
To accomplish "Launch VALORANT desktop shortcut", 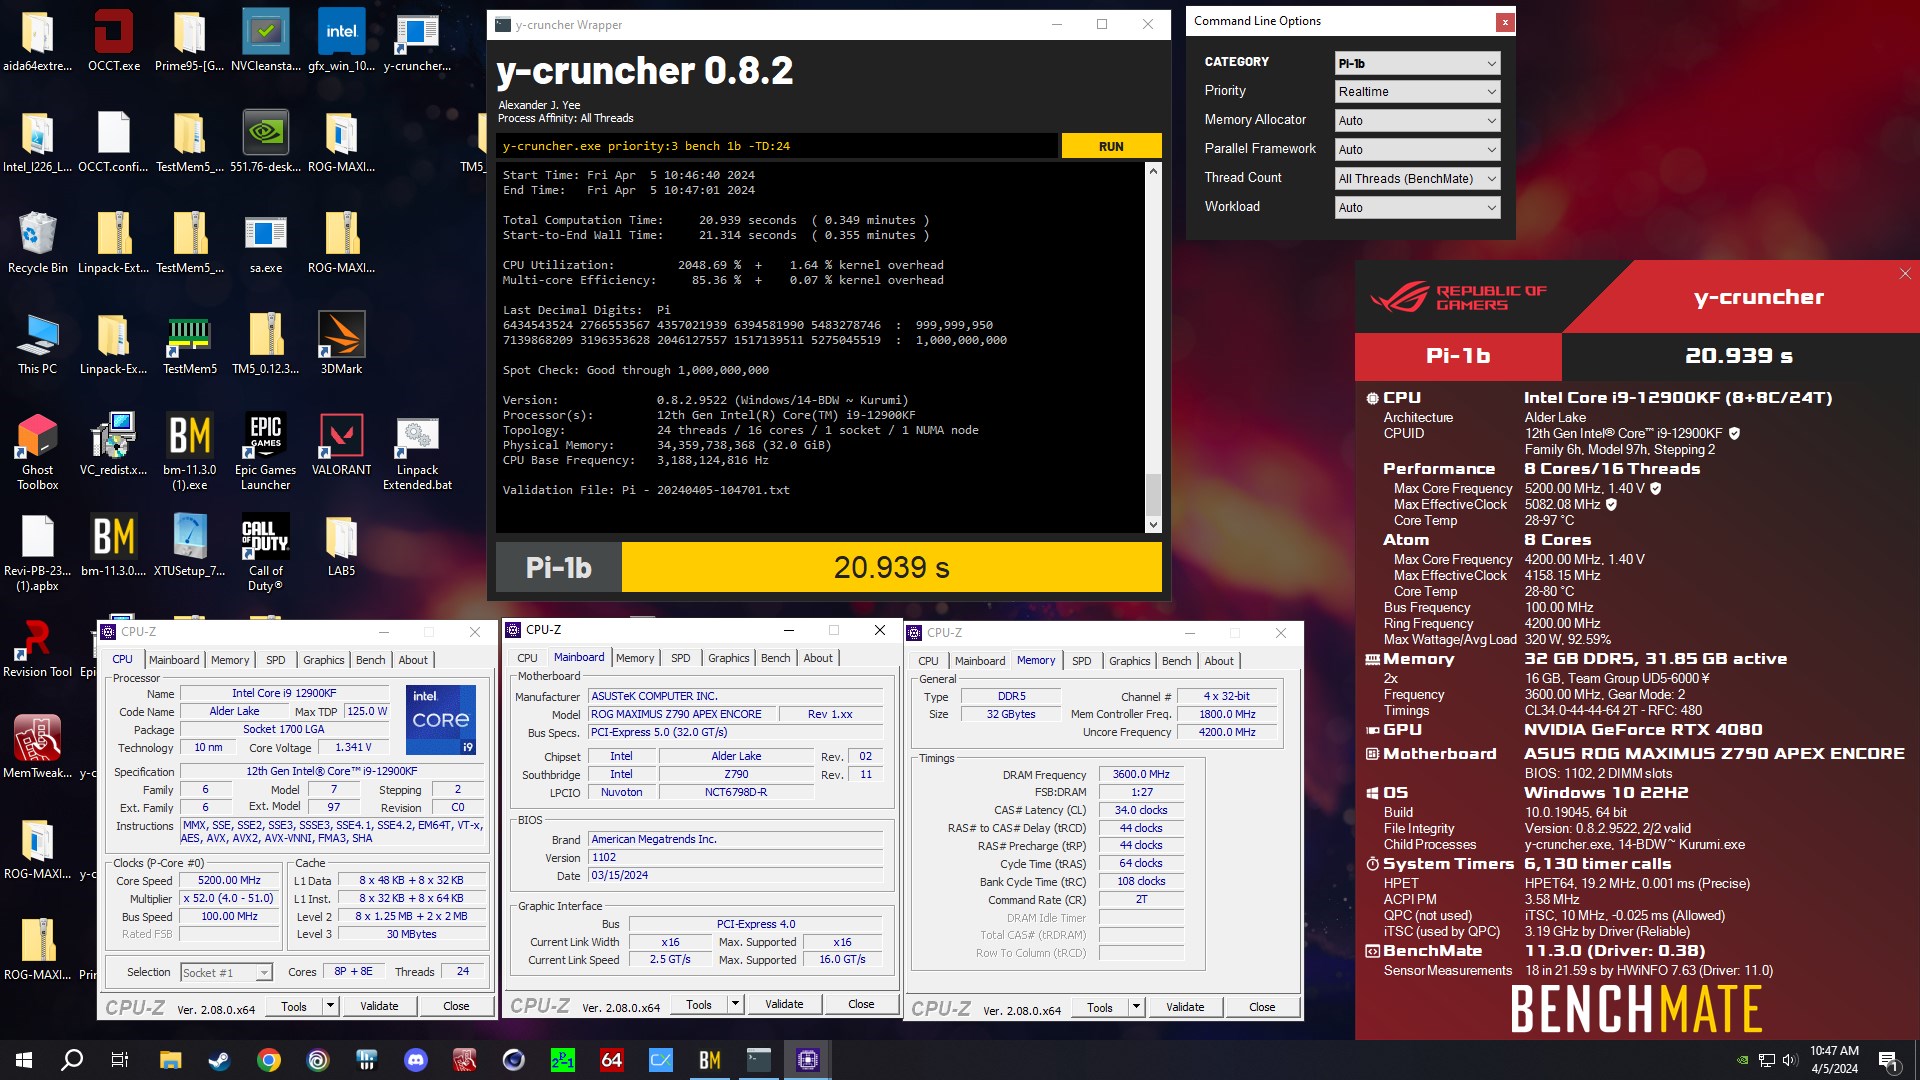I will [x=341, y=445].
